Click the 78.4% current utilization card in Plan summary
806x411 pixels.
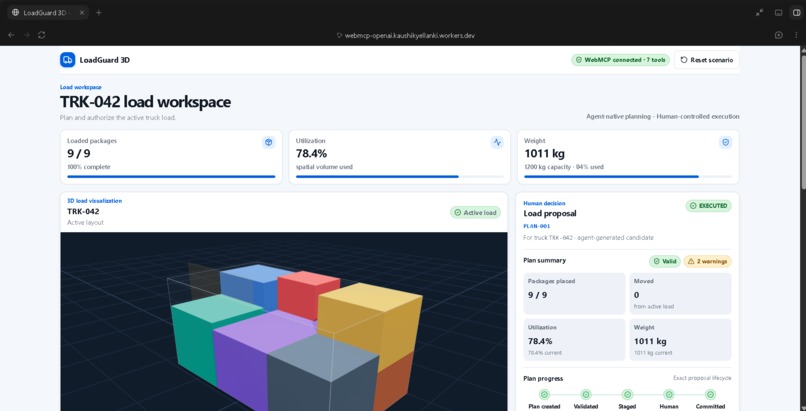tap(574, 340)
